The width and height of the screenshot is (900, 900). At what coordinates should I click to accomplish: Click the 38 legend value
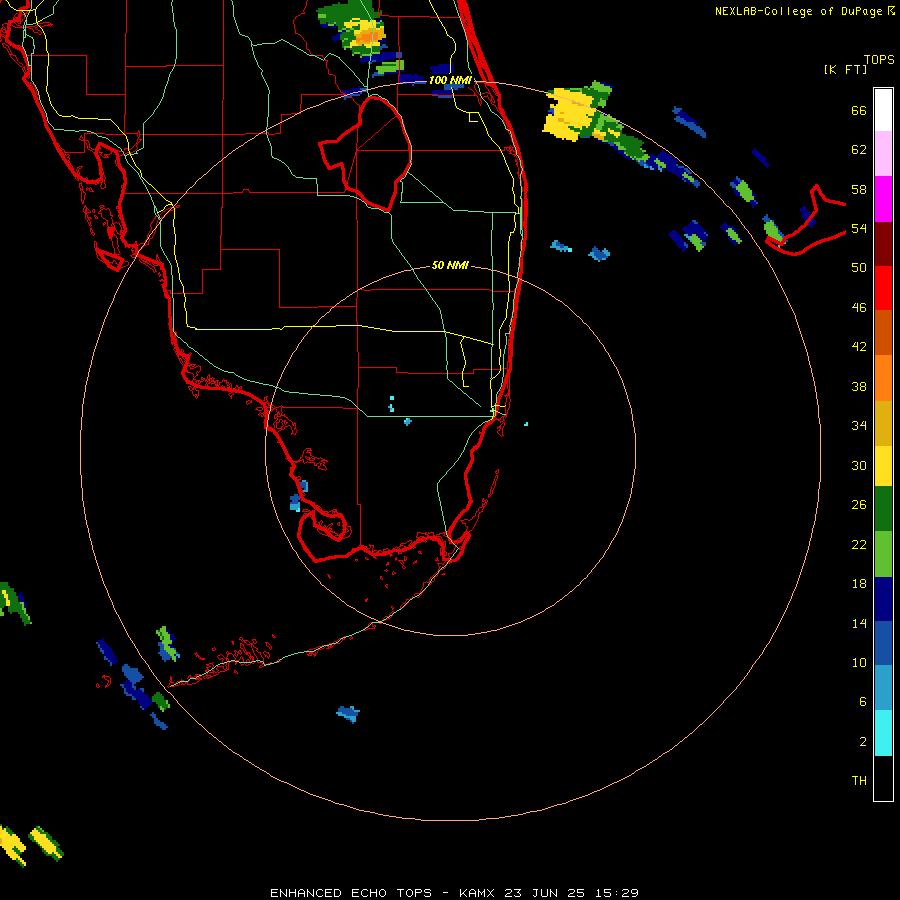click(859, 387)
